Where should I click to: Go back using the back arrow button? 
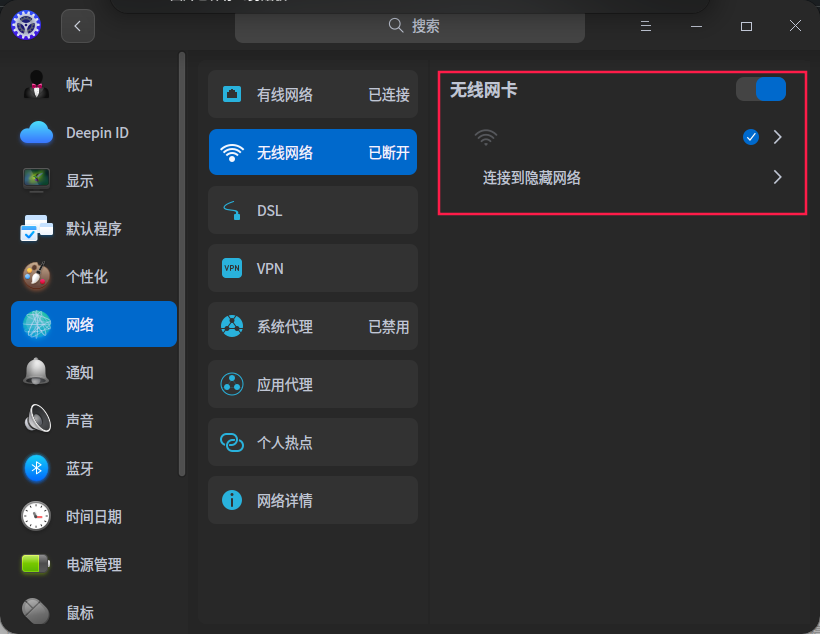click(x=78, y=26)
